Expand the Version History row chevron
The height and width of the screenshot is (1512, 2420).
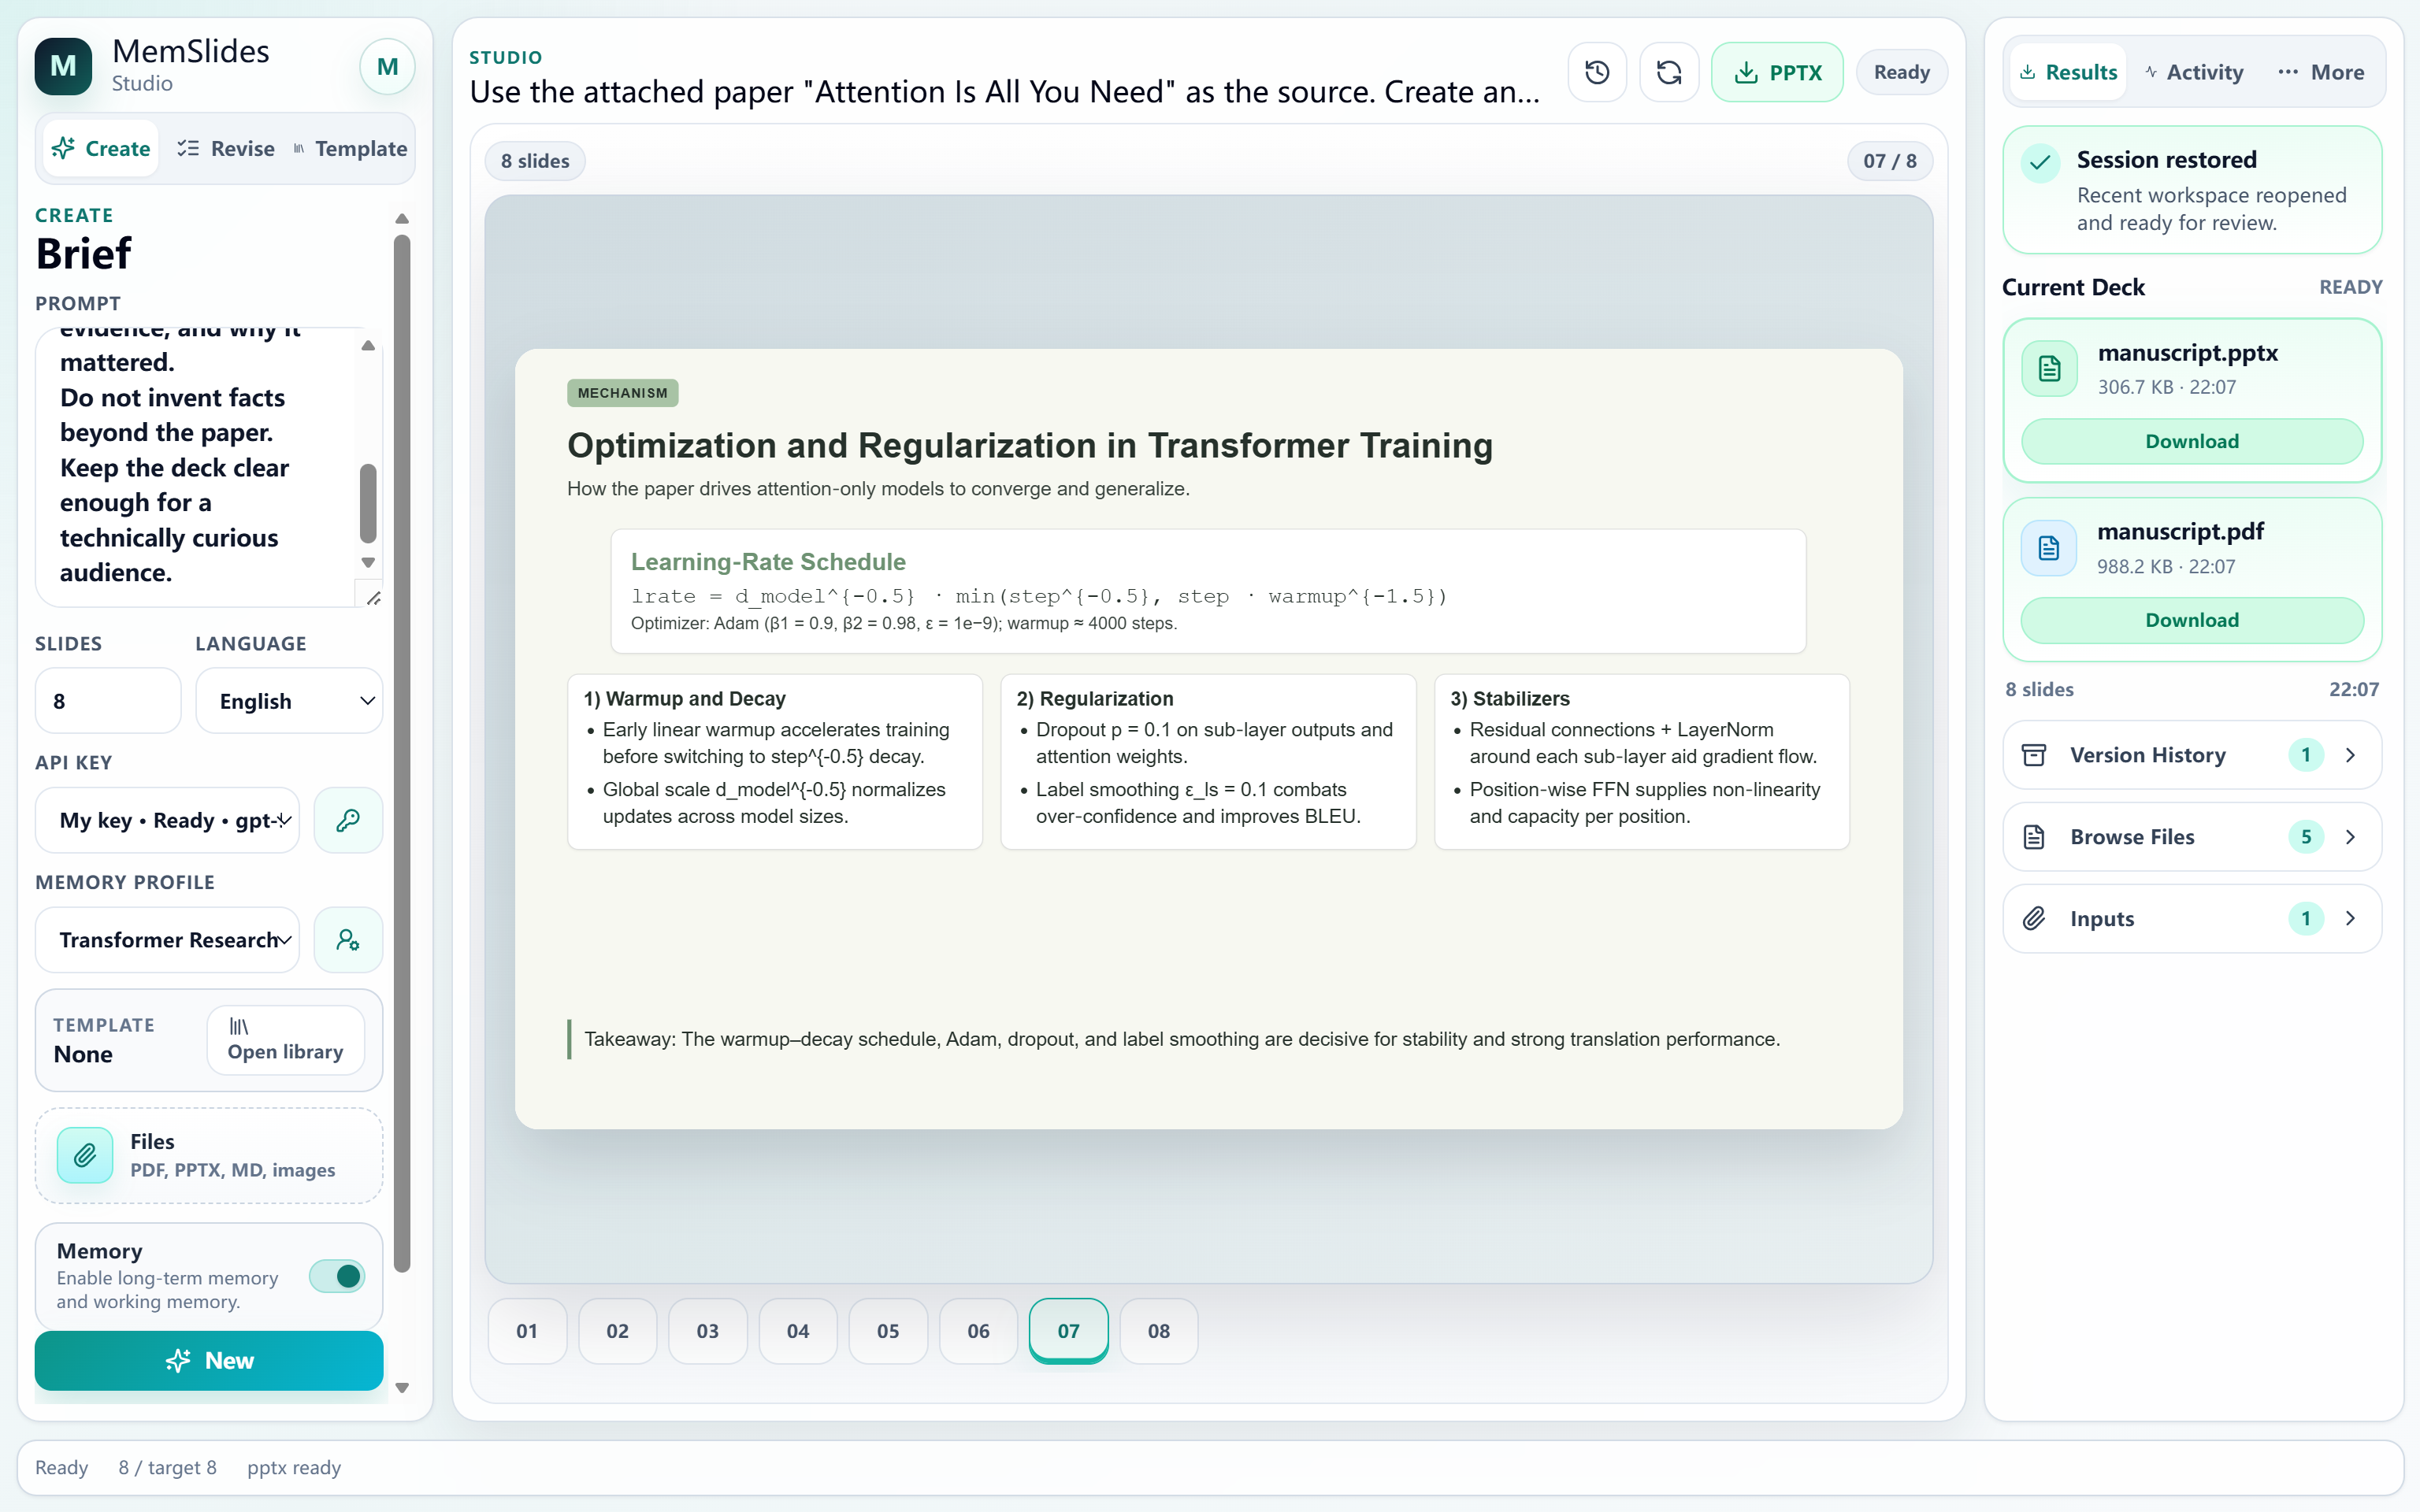pos(2350,755)
